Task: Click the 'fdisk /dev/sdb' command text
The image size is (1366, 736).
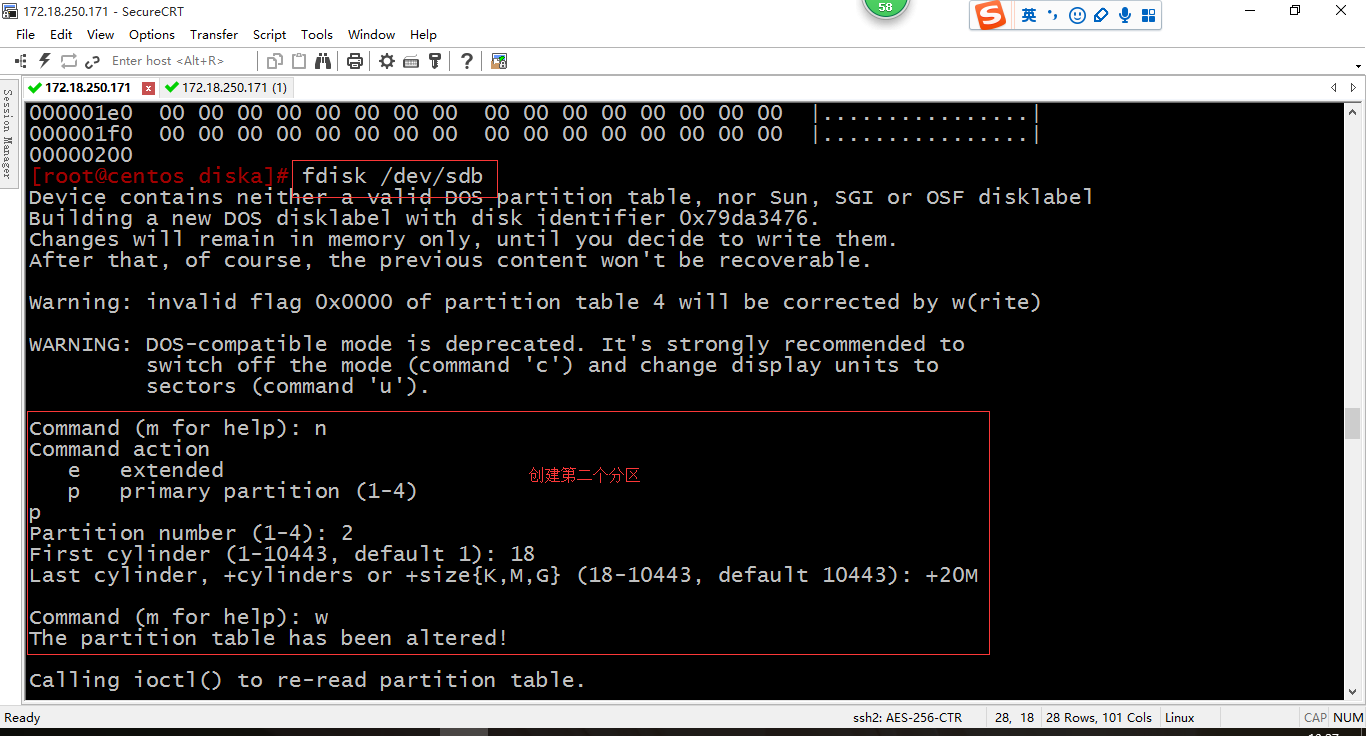Action: [x=393, y=176]
